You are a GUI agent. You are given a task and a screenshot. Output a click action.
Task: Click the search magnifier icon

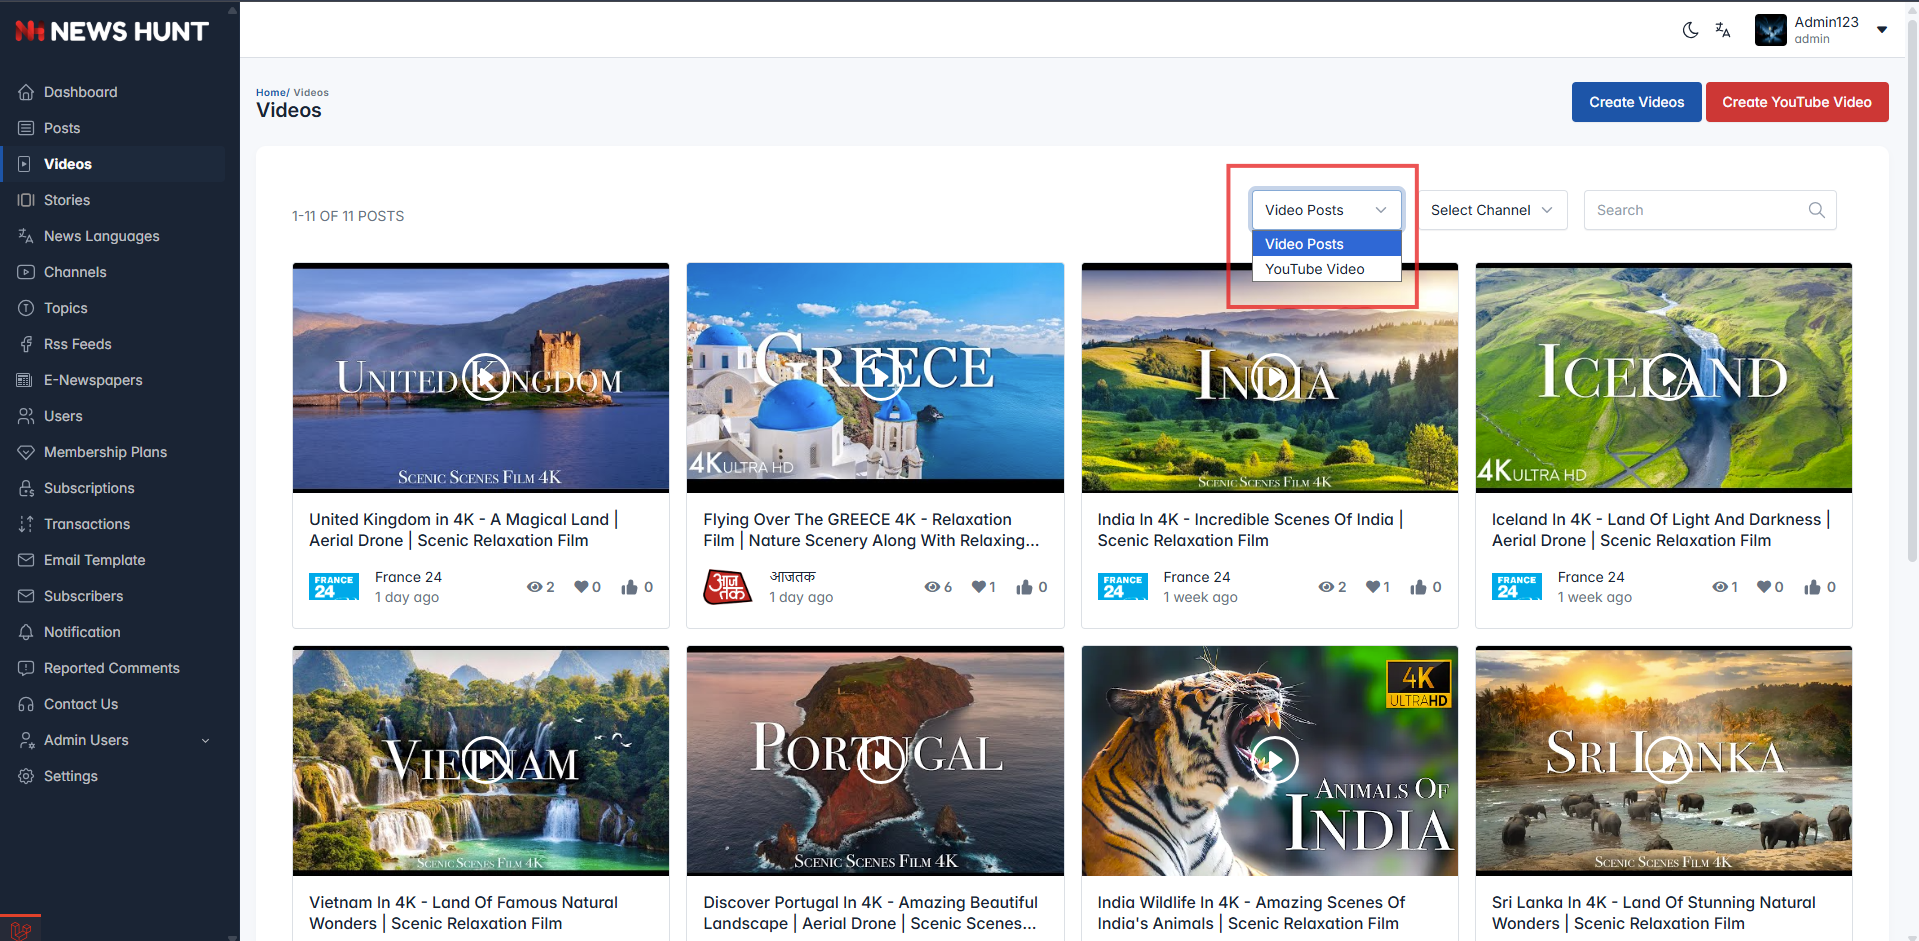pyautogui.click(x=1817, y=210)
